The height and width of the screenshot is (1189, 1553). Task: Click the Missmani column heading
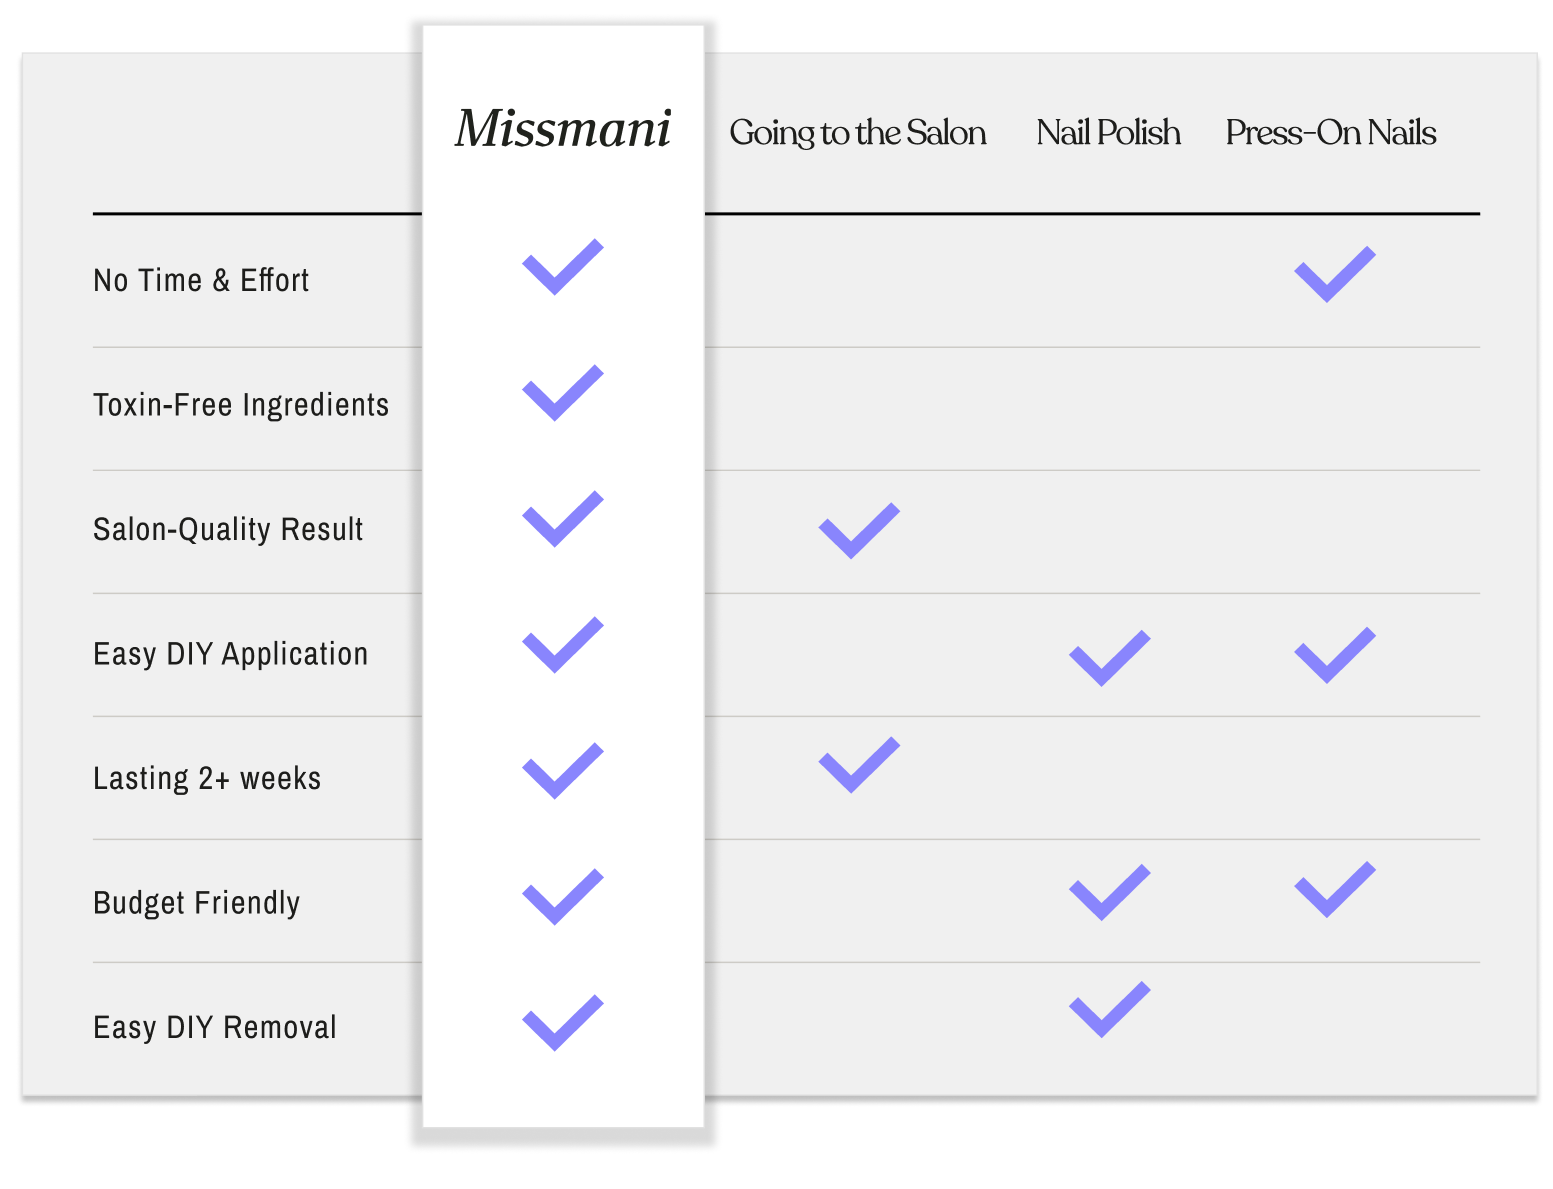coord(563,129)
